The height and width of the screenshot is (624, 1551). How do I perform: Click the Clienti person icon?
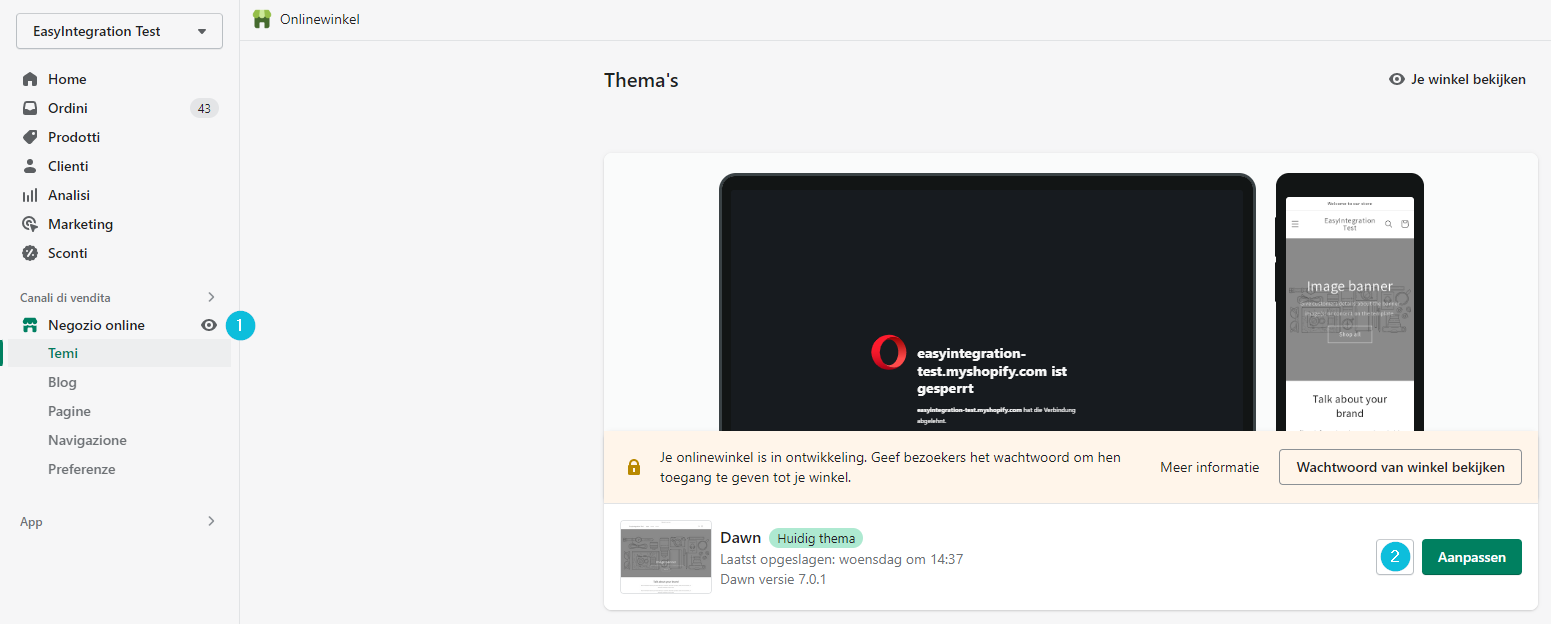[30, 166]
